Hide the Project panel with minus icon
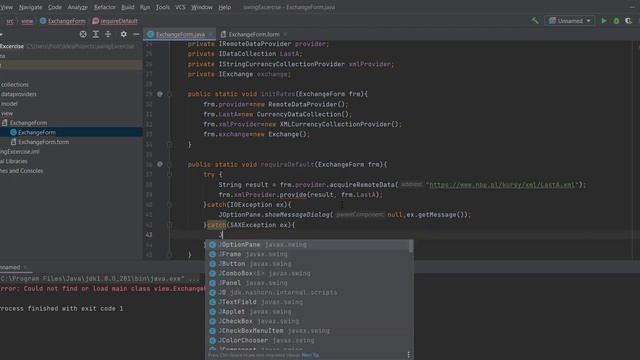The height and width of the screenshot is (360, 640). tap(136, 34)
